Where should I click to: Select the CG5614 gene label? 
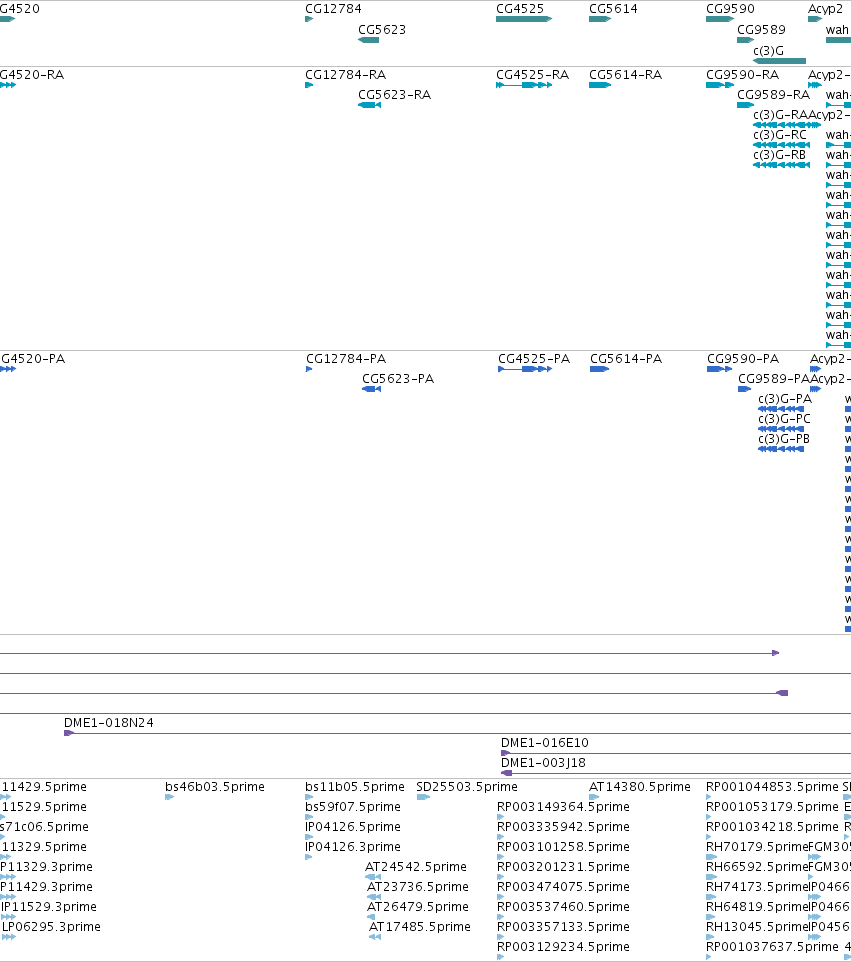pos(613,9)
